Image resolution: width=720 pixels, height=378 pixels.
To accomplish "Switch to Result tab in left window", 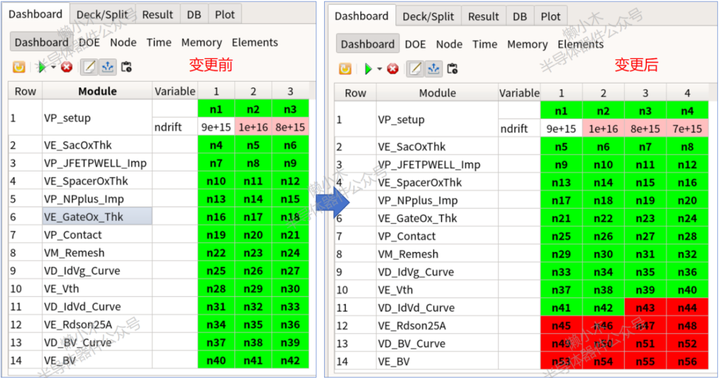I will click(x=158, y=15).
